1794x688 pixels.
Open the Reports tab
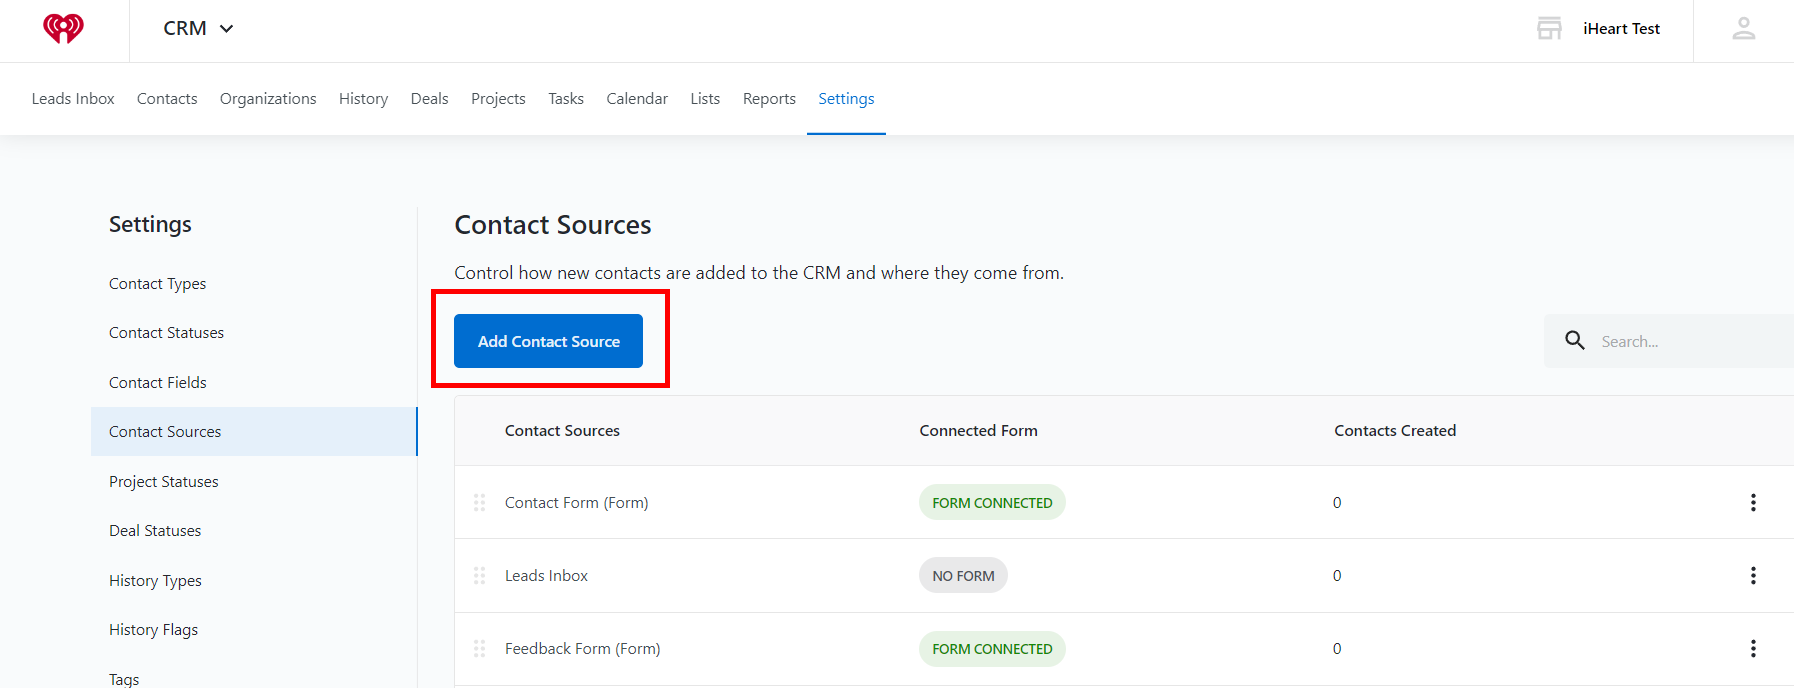pyautogui.click(x=769, y=99)
